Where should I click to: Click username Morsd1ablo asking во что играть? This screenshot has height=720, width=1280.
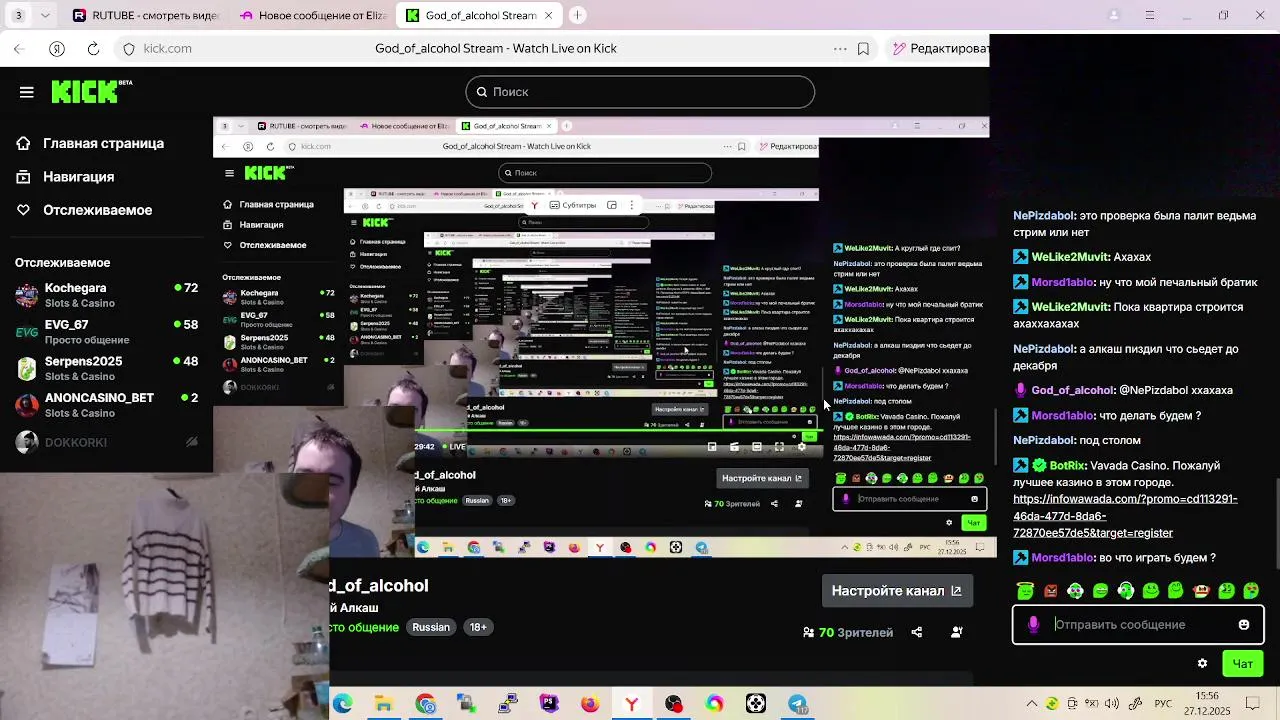click(1062, 558)
